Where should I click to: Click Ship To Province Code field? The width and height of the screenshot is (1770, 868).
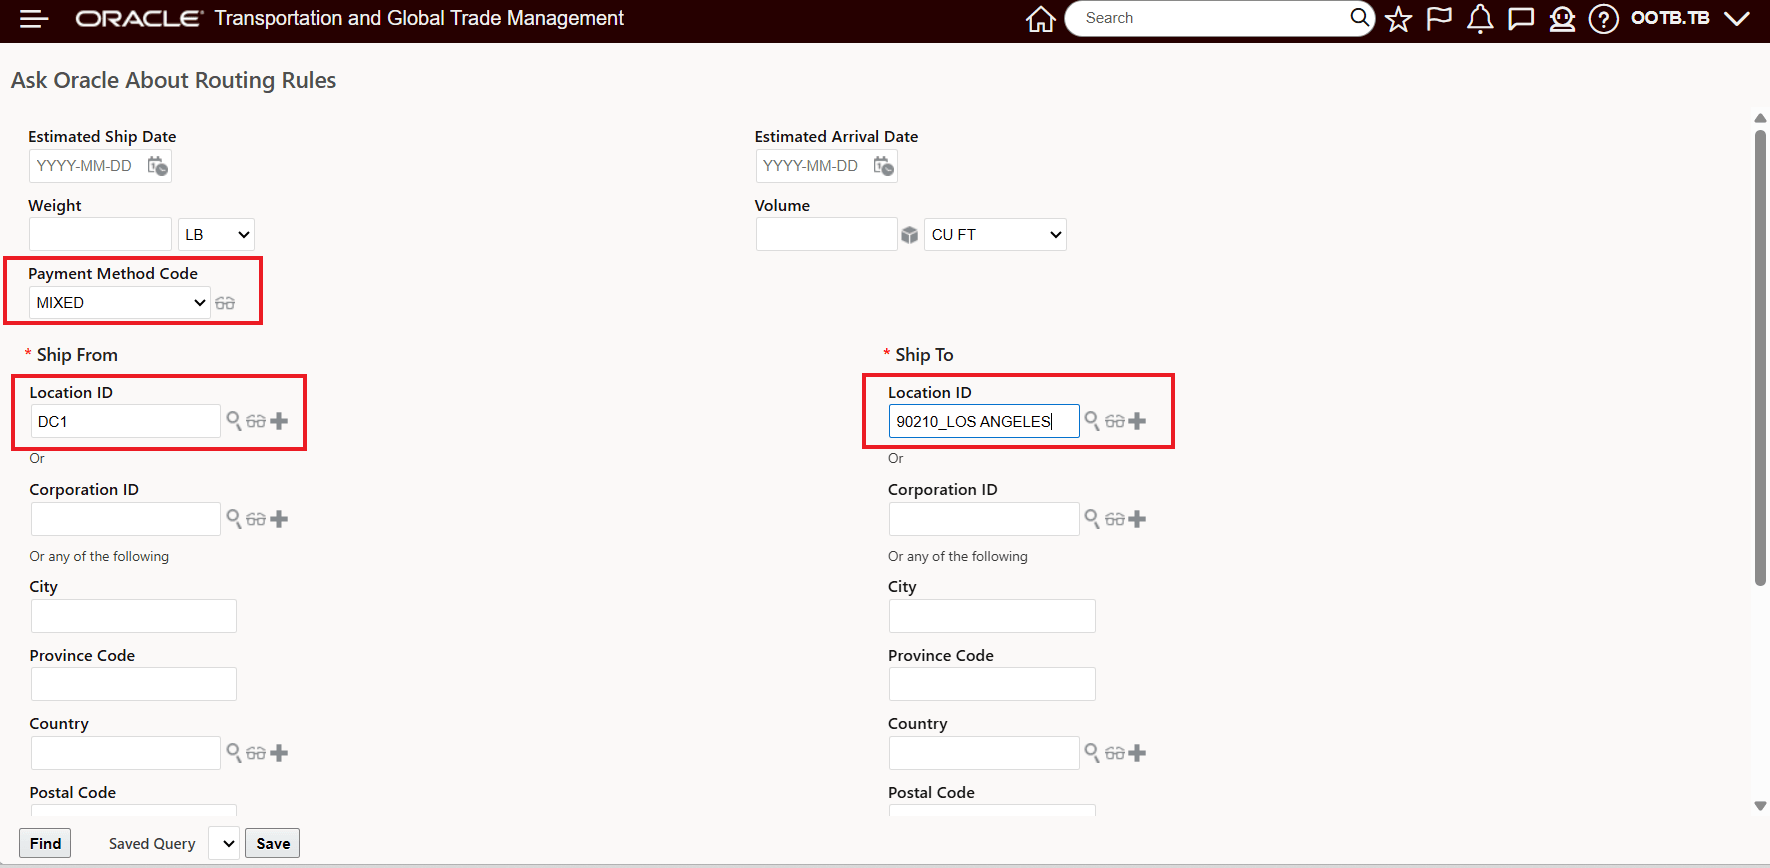(x=992, y=684)
